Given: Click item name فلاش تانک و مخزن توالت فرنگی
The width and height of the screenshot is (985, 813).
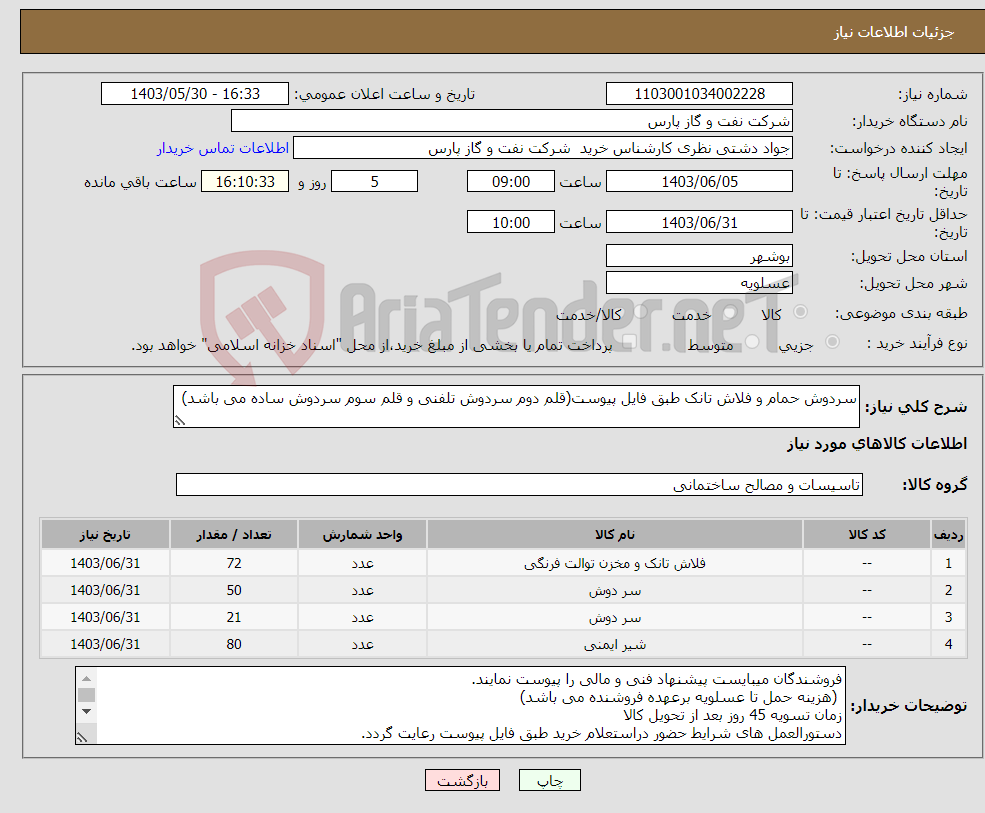Looking at the screenshot, I should 614,564.
